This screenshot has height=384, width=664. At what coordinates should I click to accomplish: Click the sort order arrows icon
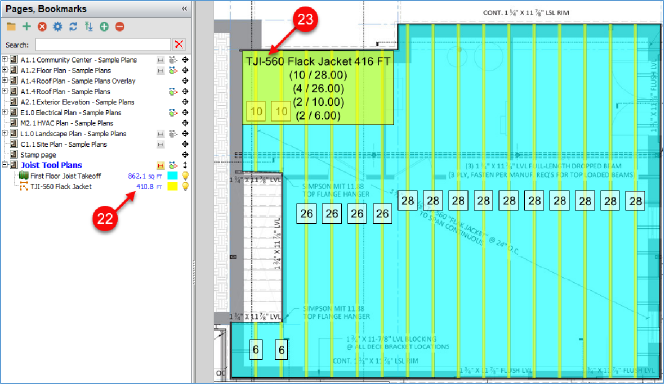[x=89, y=27]
